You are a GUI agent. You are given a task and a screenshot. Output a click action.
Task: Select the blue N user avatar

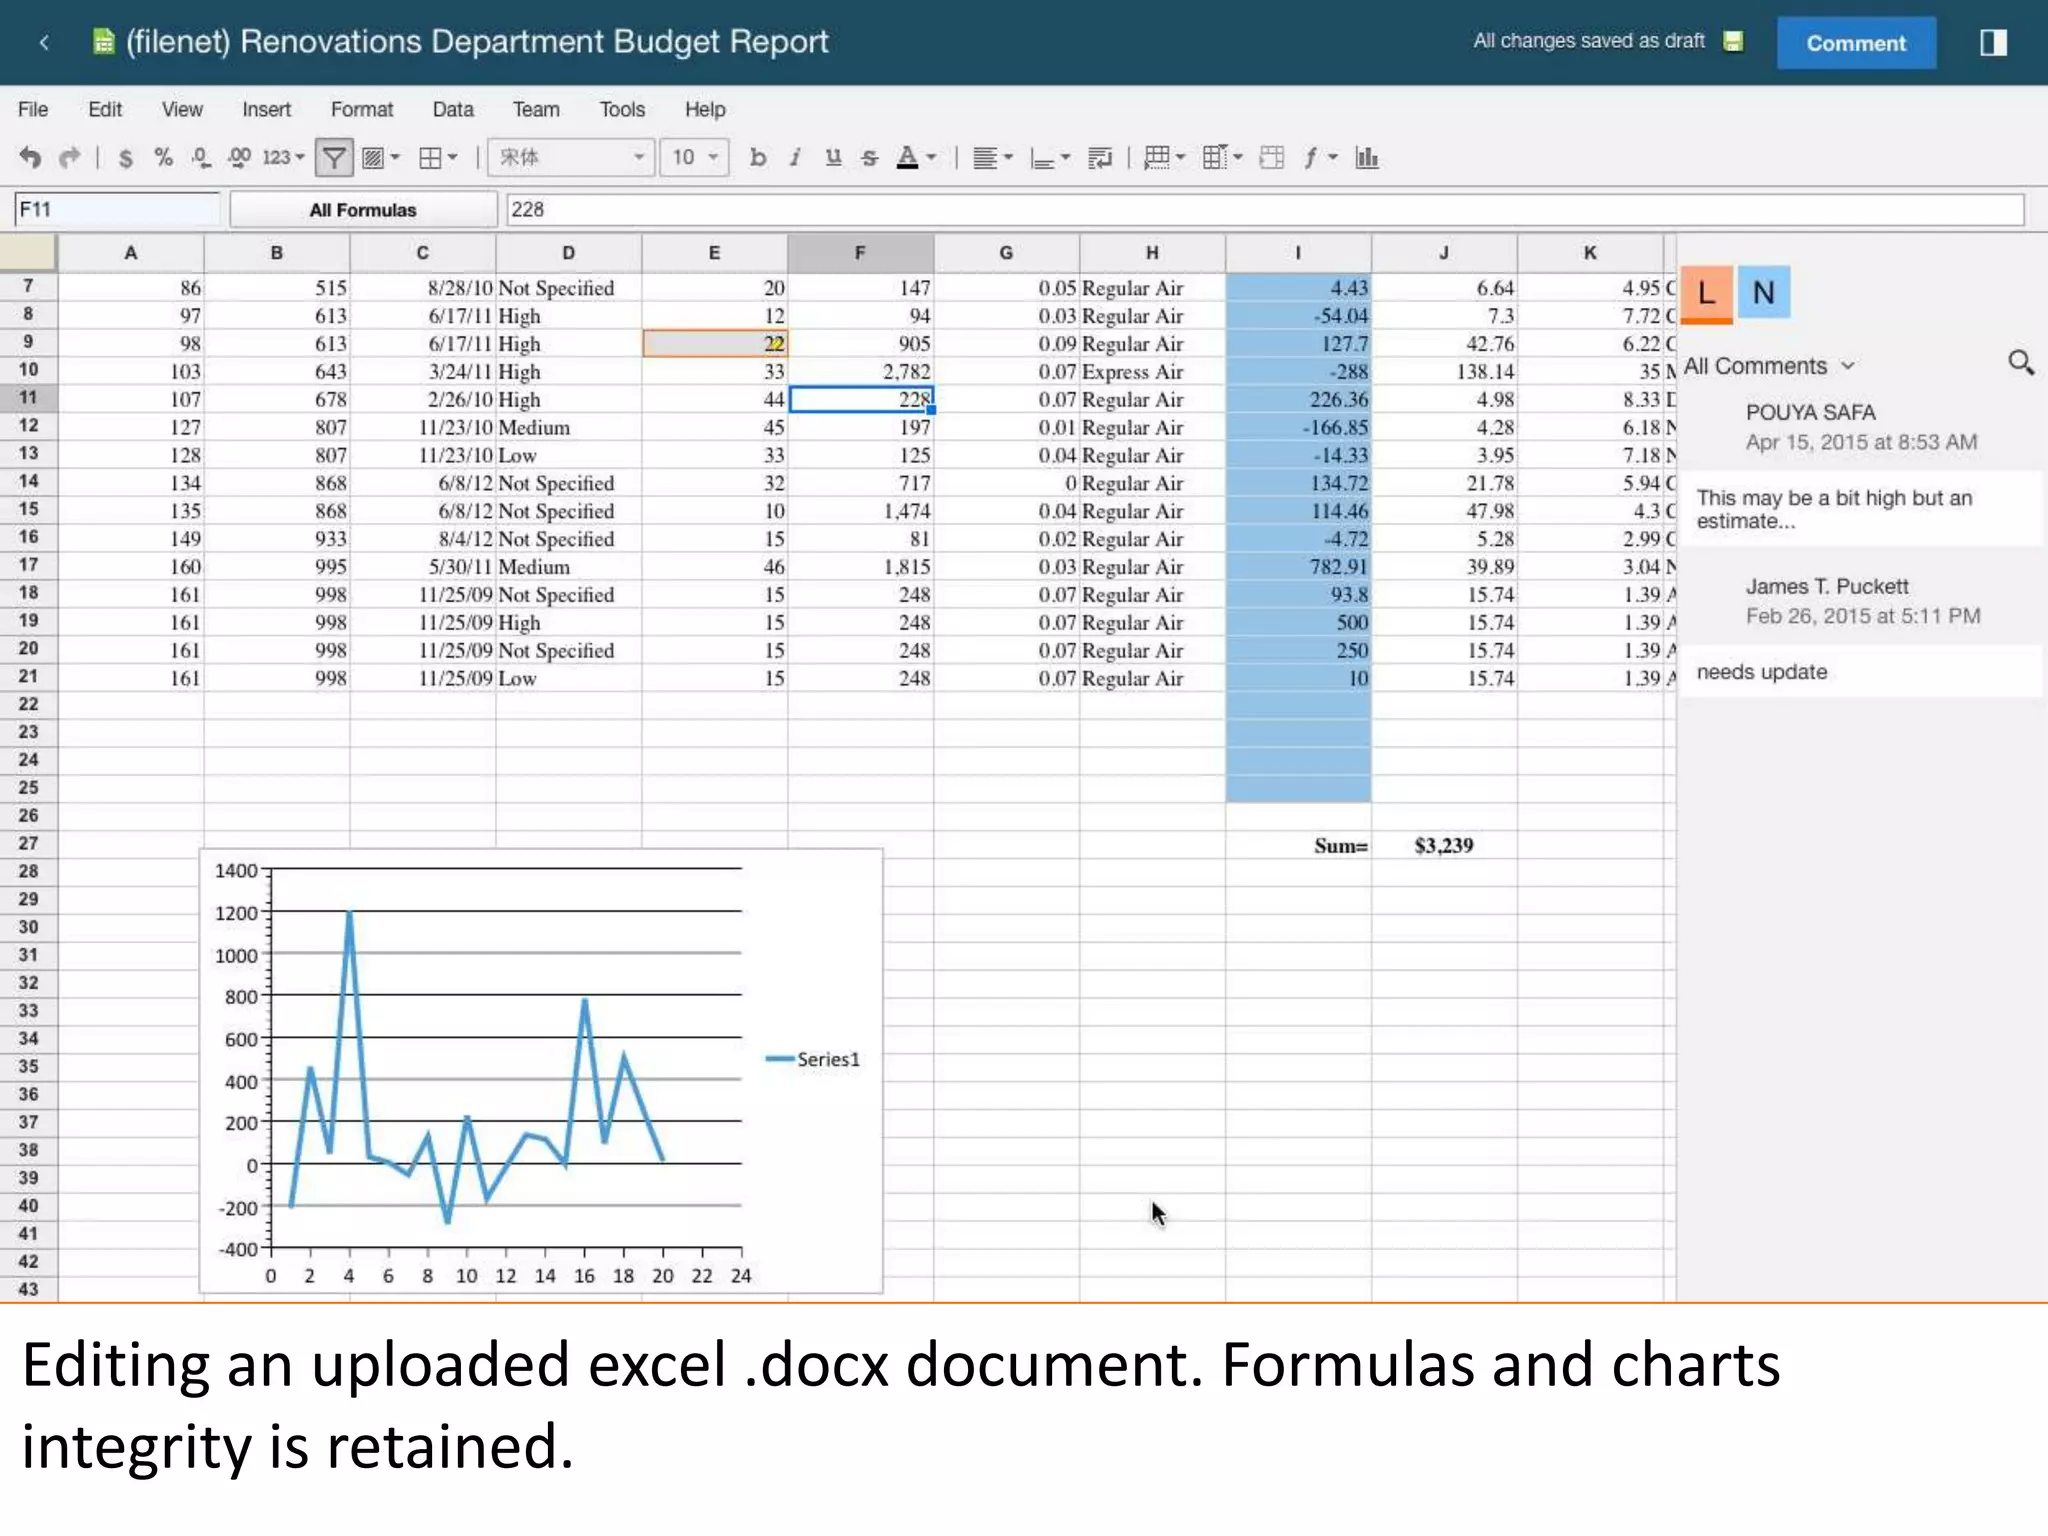click(x=1764, y=292)
